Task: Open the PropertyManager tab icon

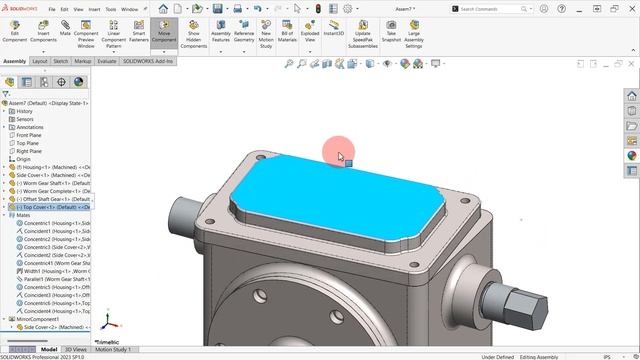Action: pyautogui.click(x=27, y=82)
